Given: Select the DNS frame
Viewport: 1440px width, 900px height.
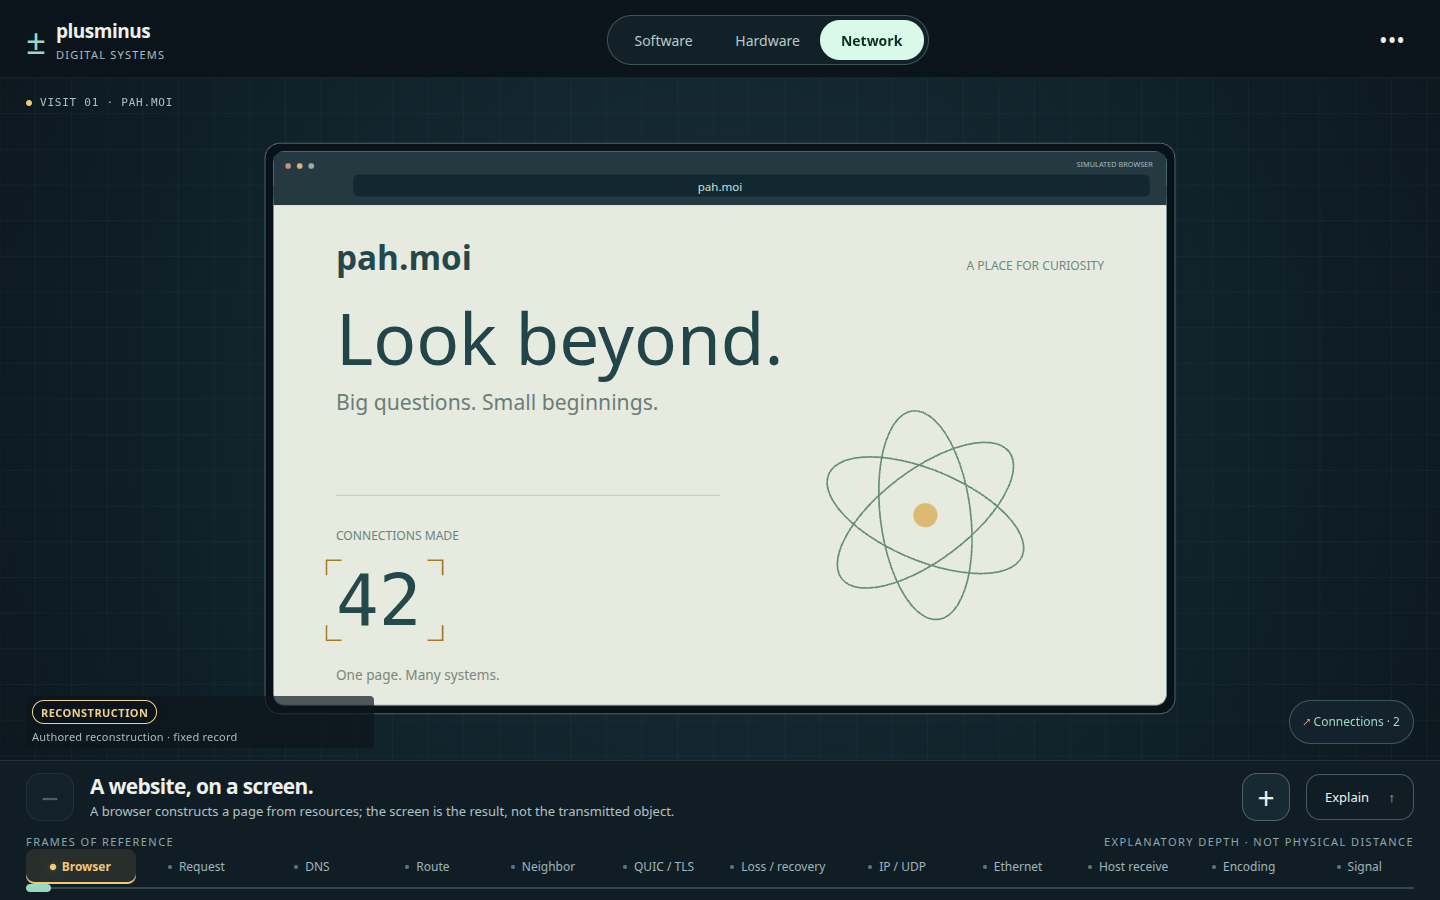Looking at the screenshot, I should coord(312,867).
